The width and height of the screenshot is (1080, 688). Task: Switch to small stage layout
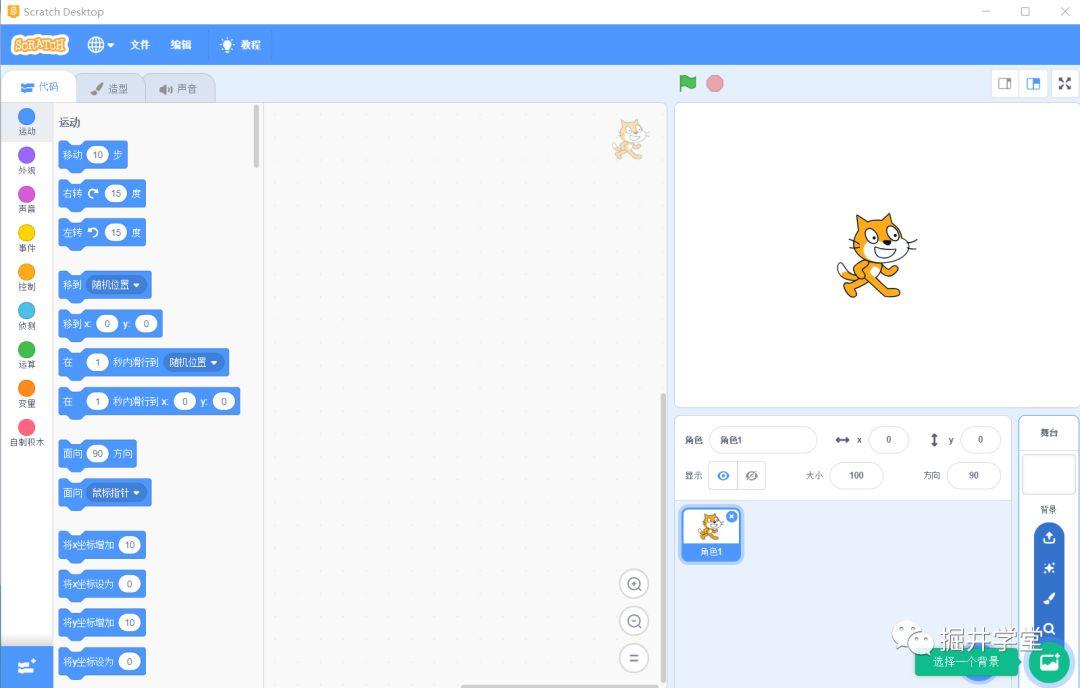pos(1005,83)
